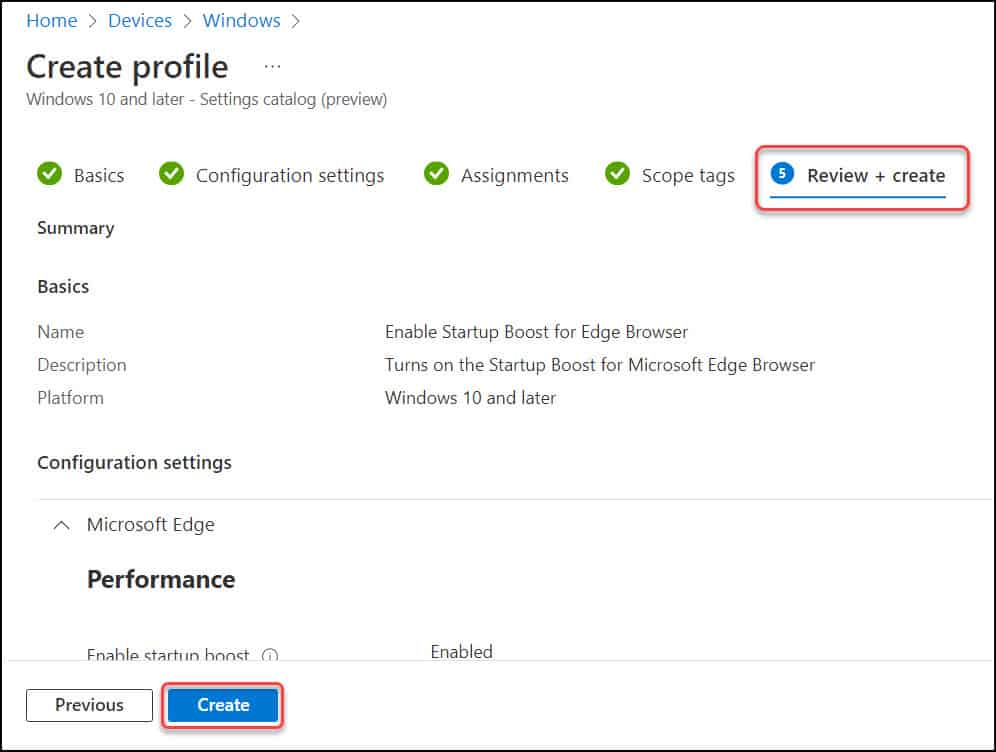The image size is (996, 752).
Task: Click the Microsoft Edge section title
Action: 151,525
